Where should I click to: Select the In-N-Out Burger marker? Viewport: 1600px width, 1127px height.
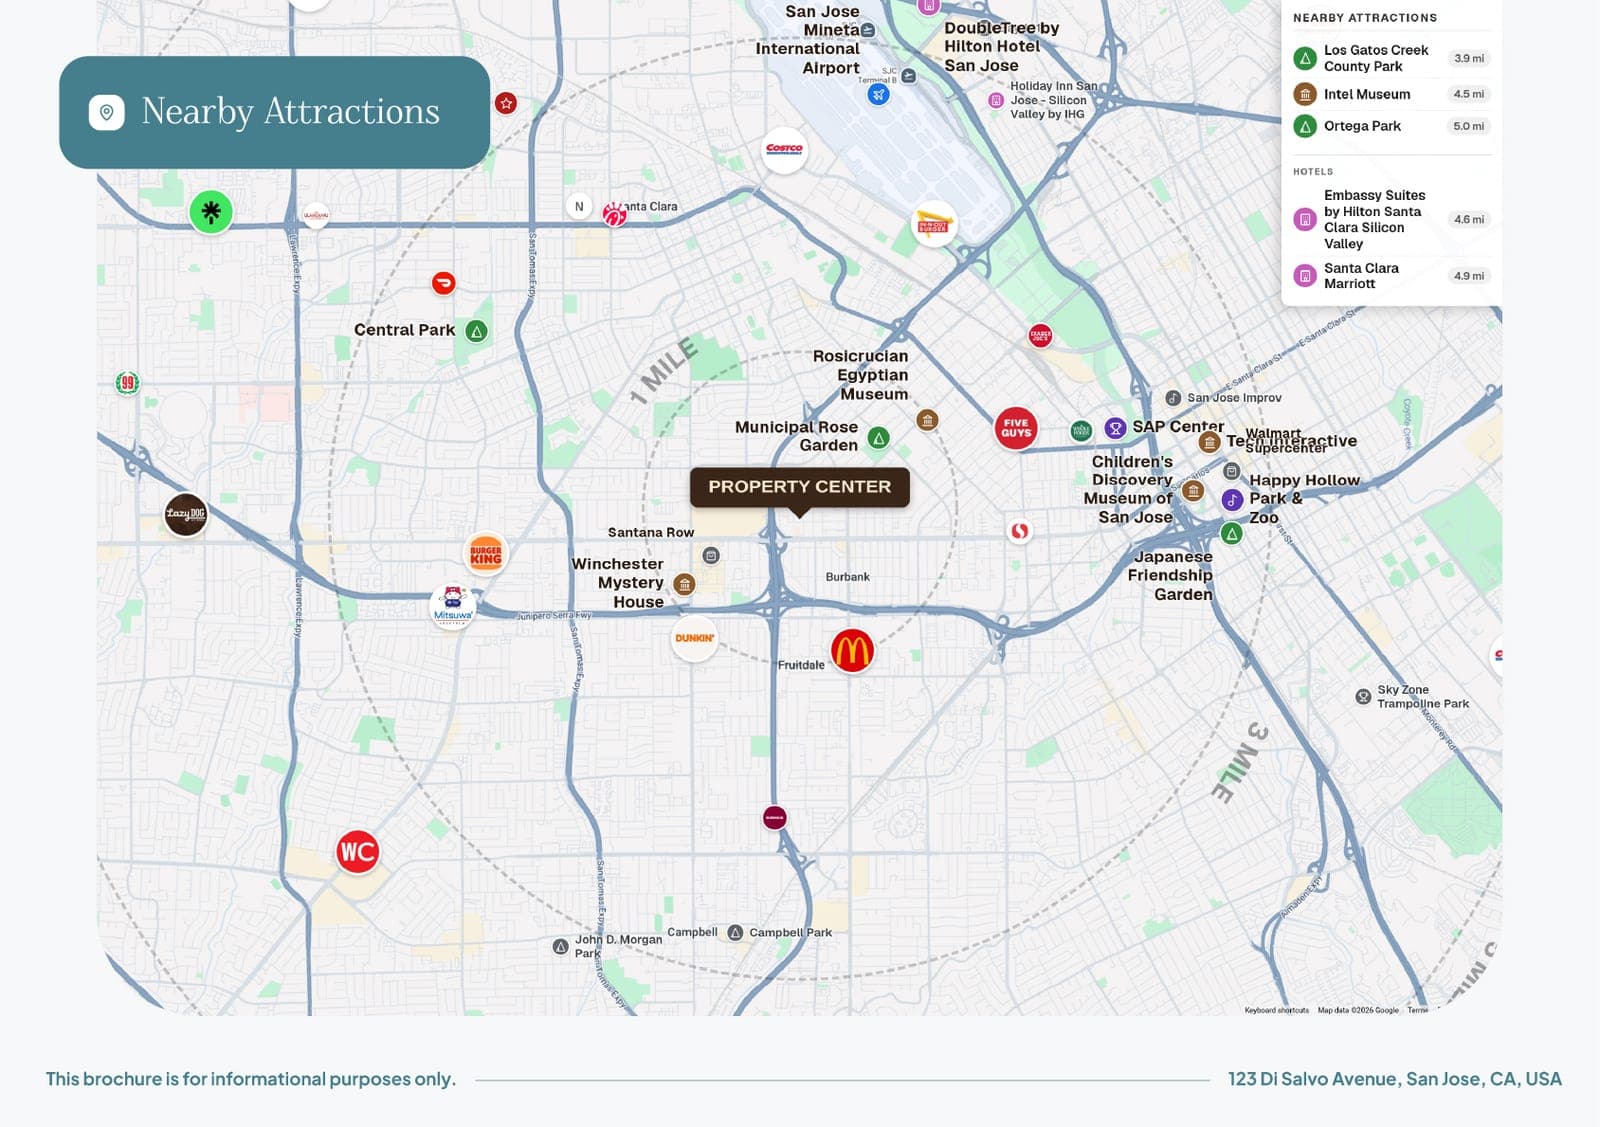coord(934,224)
